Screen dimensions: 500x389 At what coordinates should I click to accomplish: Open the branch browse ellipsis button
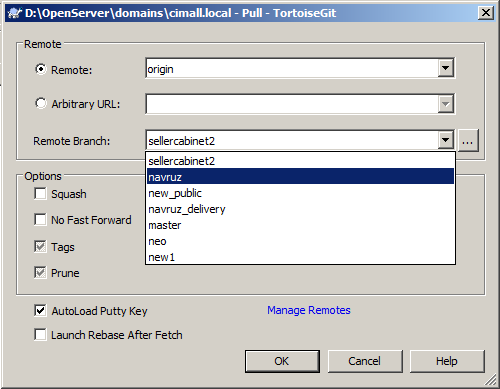point(468,141)
